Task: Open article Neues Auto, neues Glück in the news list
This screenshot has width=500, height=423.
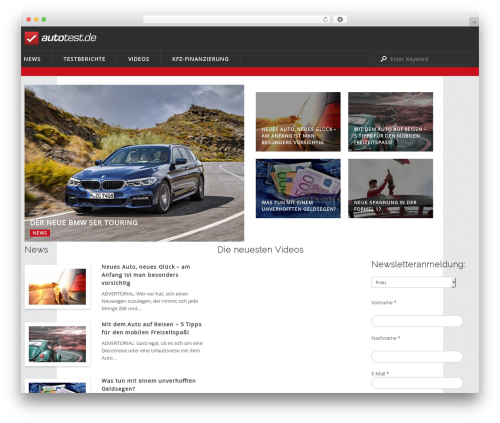Action: click(146, 275)
